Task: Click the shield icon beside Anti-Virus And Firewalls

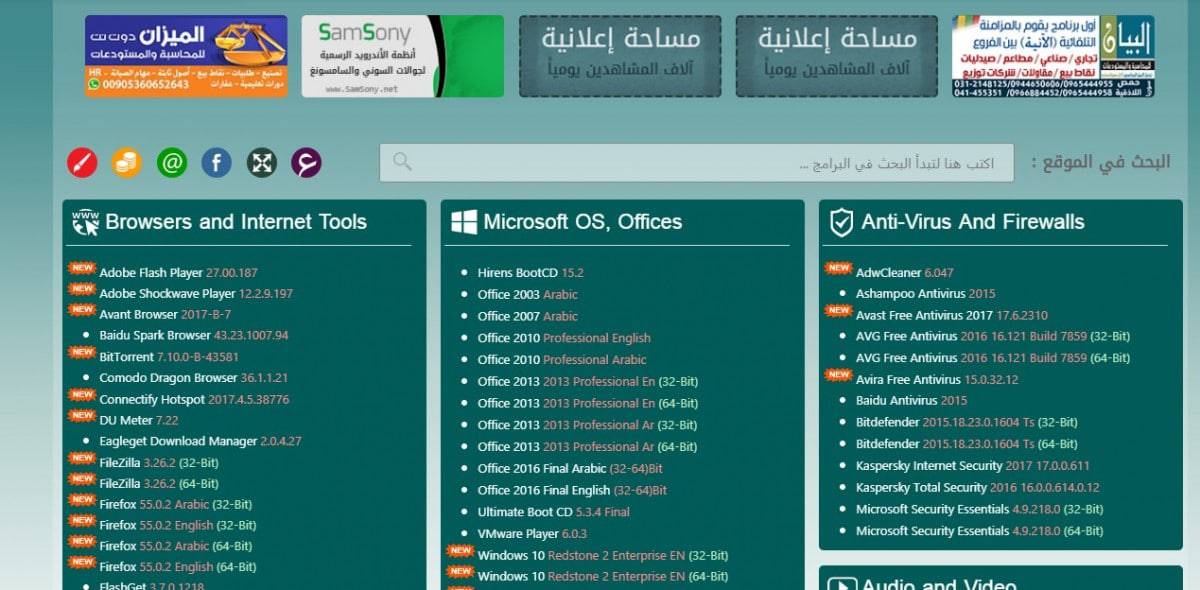Action: (841, 222)
